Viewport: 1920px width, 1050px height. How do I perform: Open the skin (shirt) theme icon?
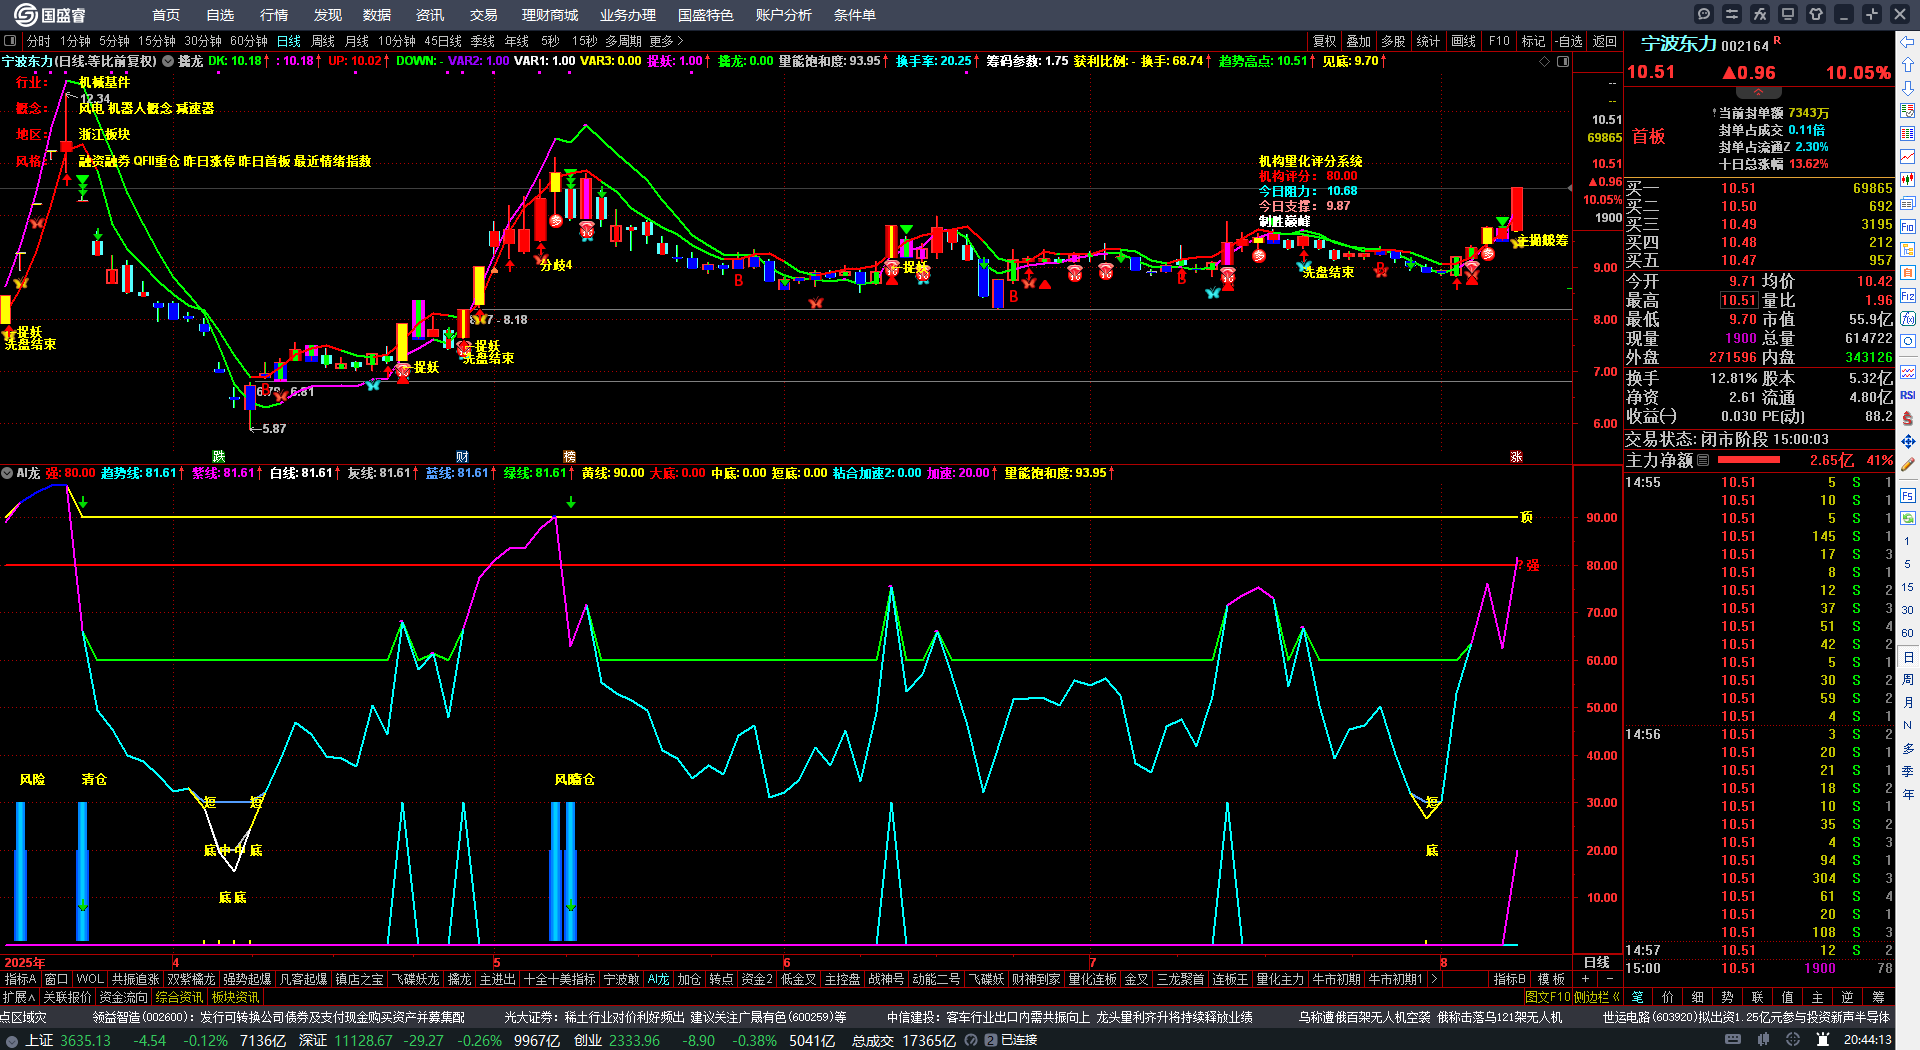(1816, 14)
